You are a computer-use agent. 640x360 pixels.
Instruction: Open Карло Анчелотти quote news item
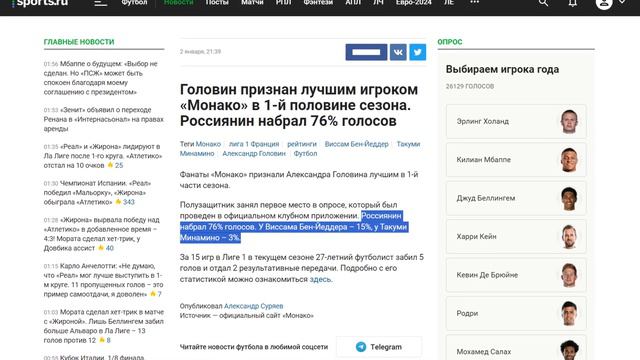[x=103, y=280]
